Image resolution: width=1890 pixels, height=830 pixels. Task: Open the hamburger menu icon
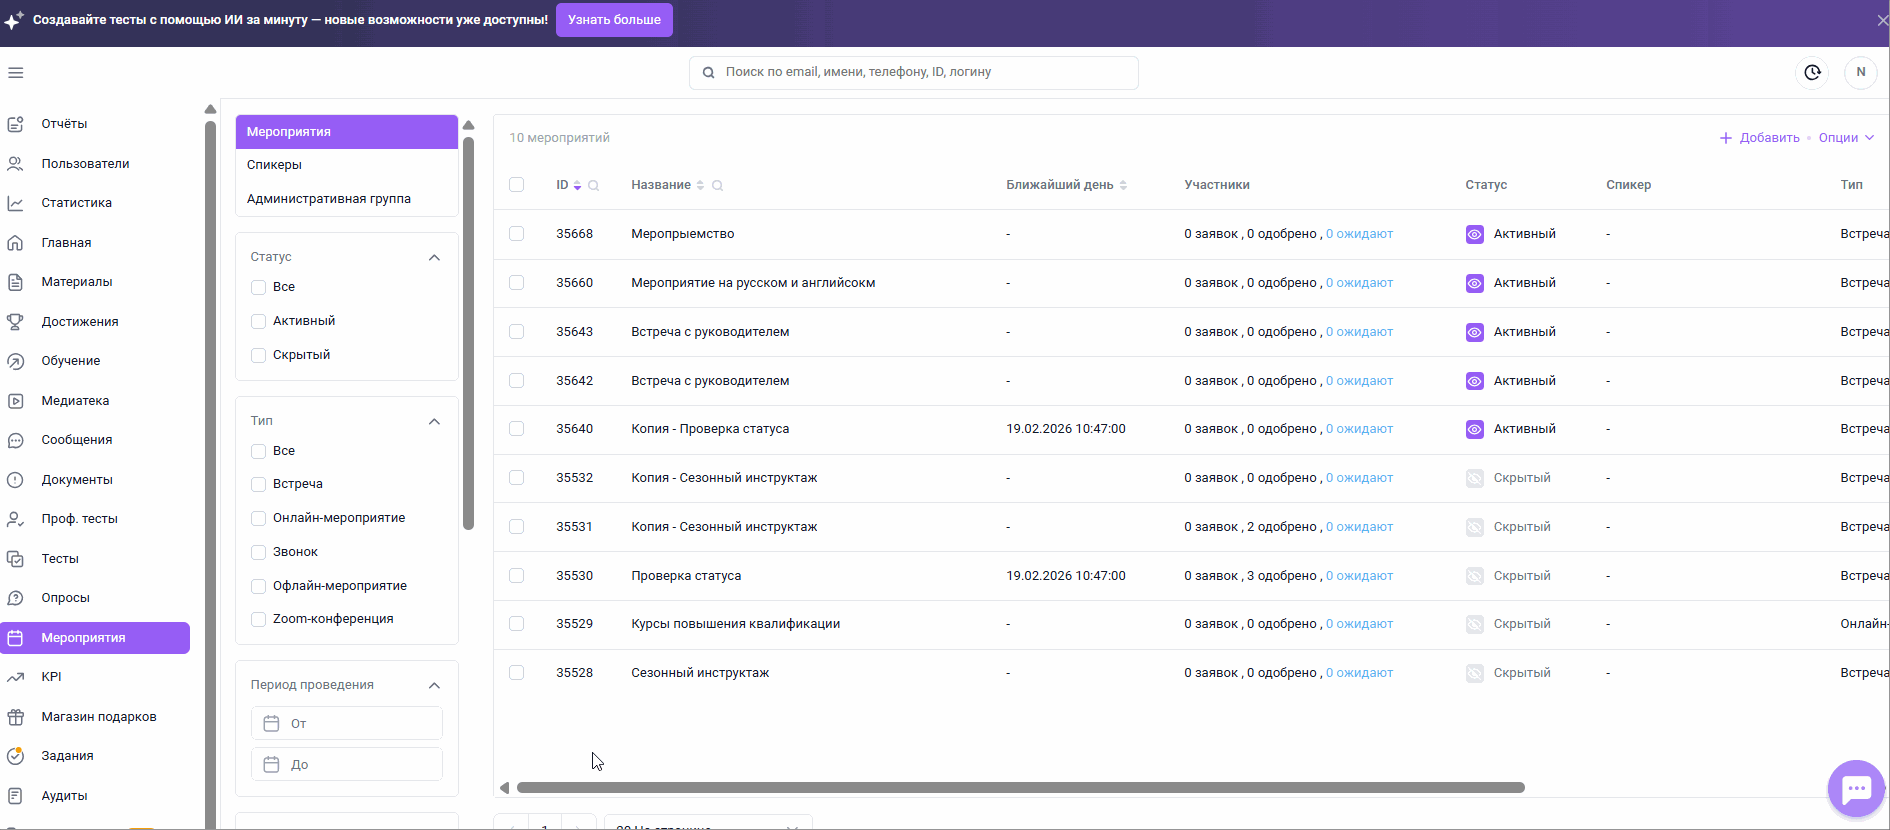tap(15, 72)
